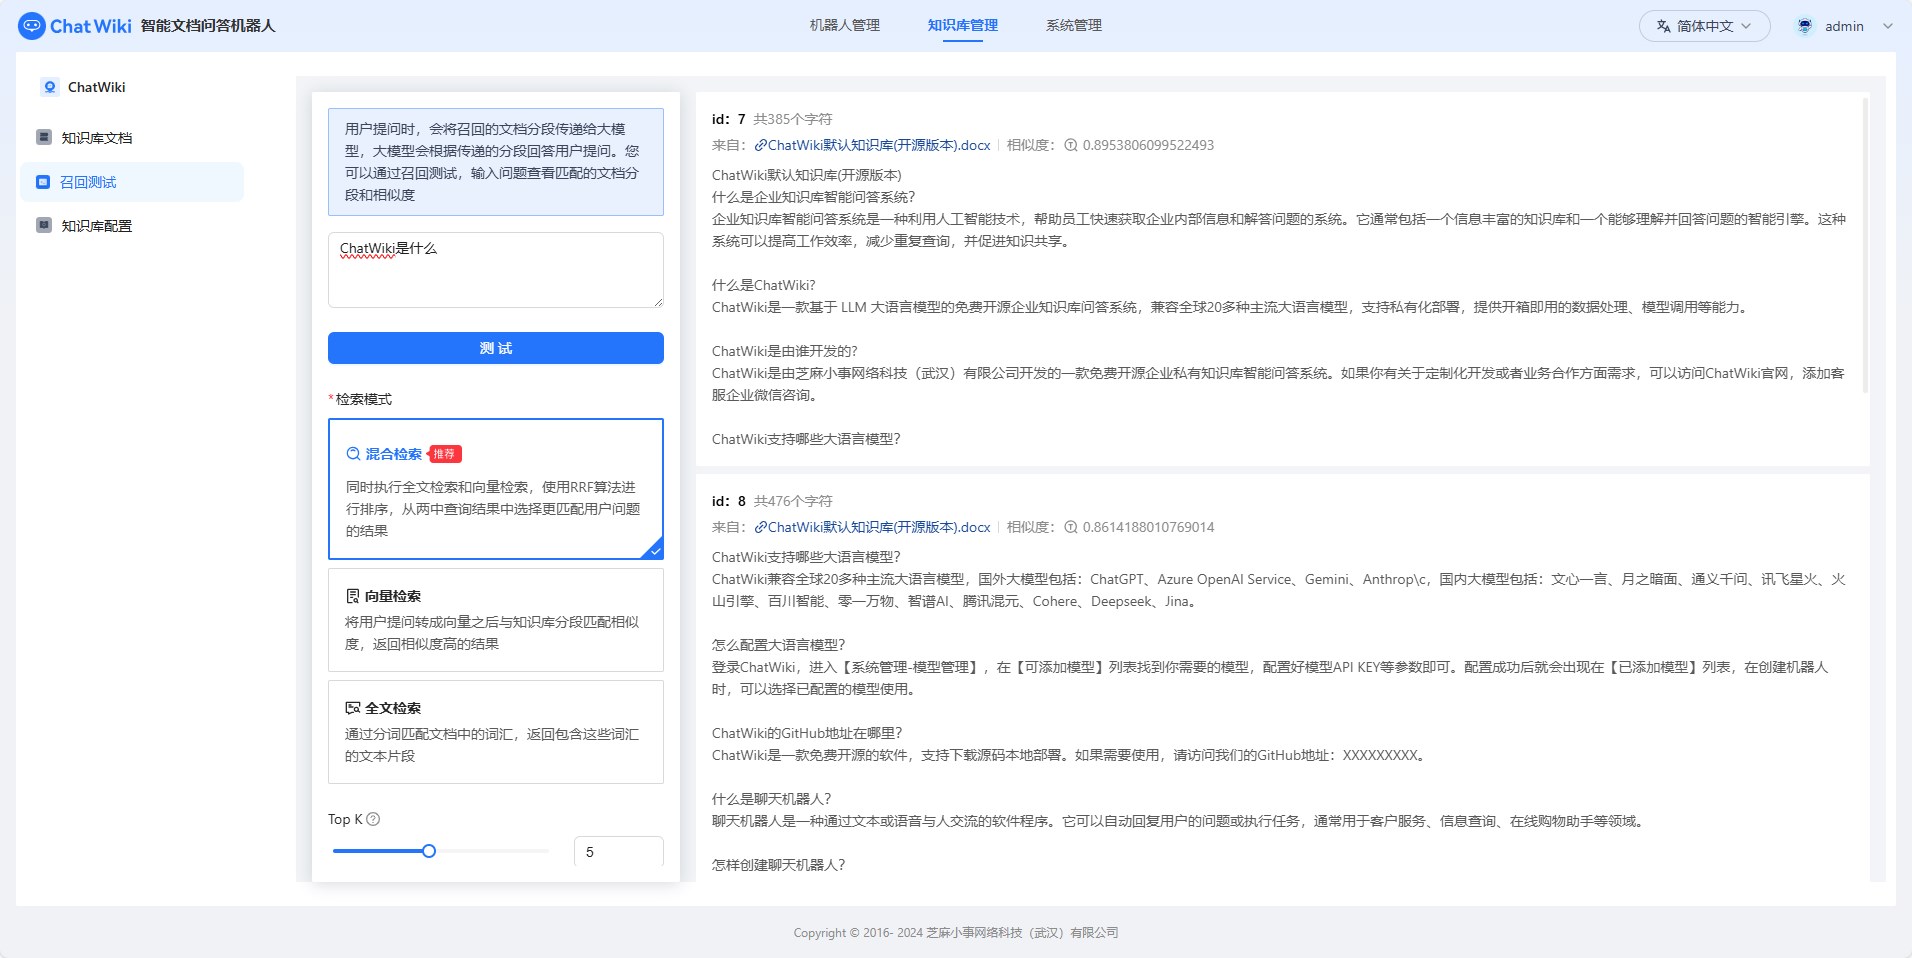Click the copyright footer text
Screen dimensions: 1912x958
click(956, 932)
